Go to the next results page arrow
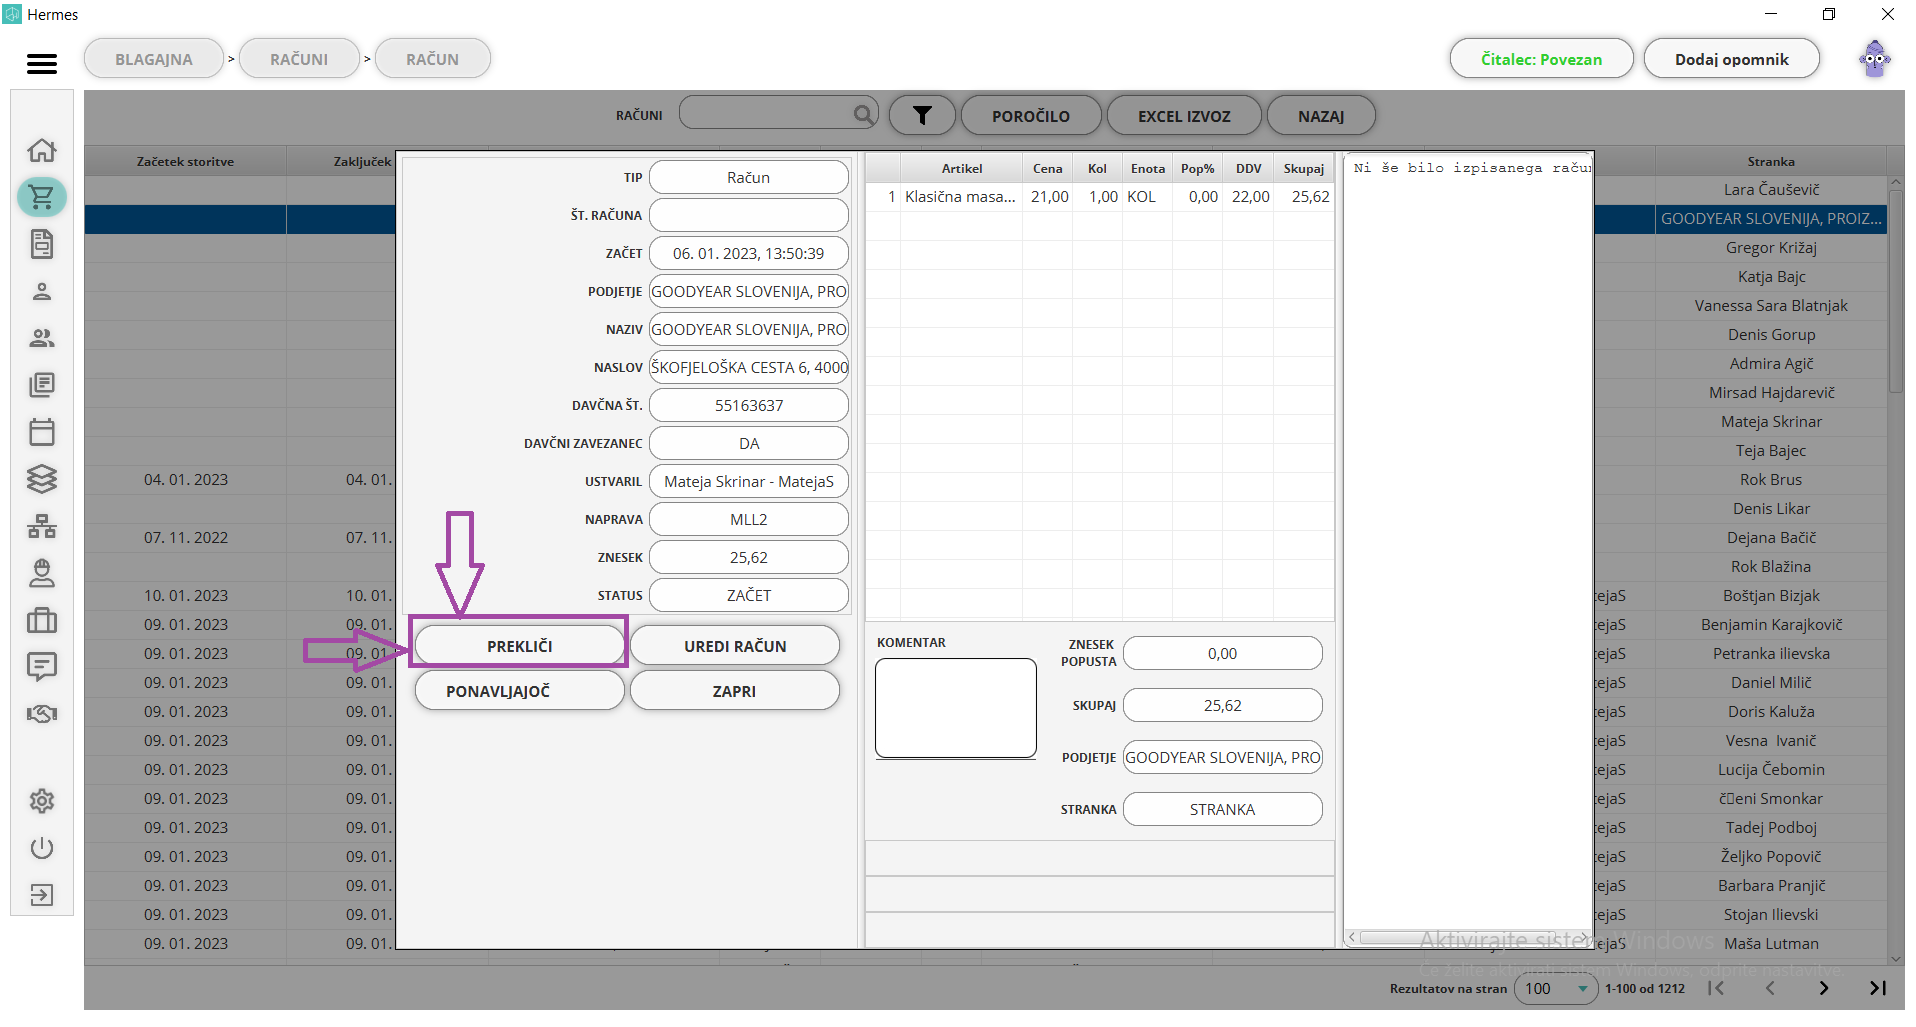1916x1027 pixels. pos(1824,988)
